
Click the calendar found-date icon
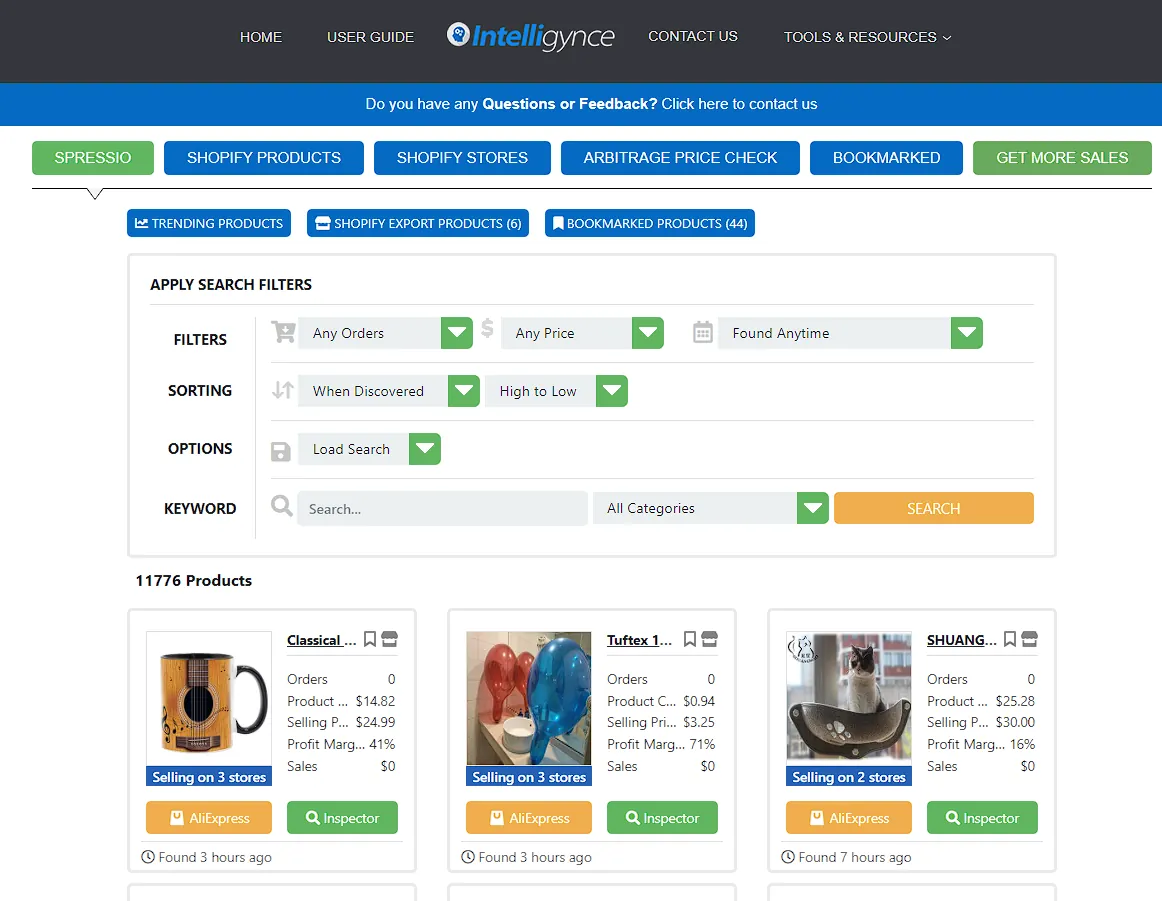coord(703,332)
